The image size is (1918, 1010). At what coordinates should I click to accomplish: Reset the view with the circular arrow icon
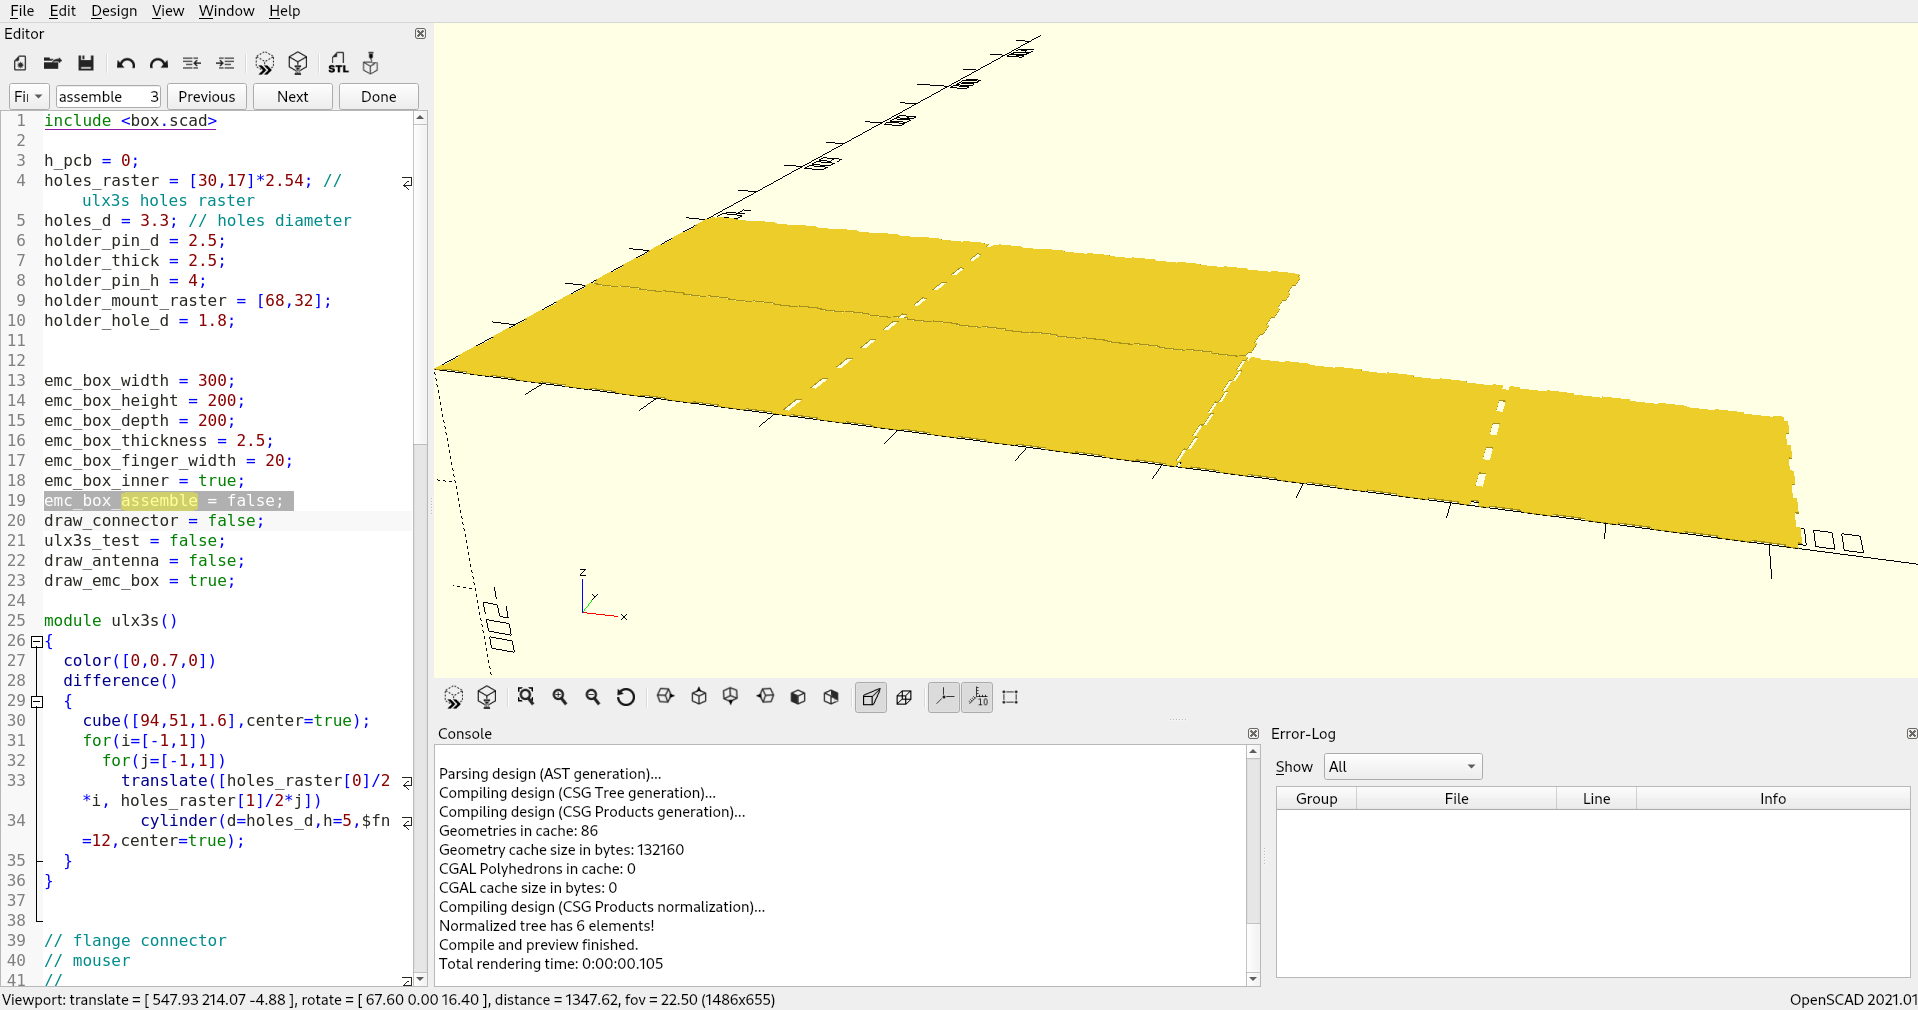pyautogui.click(x=626, y=697)
